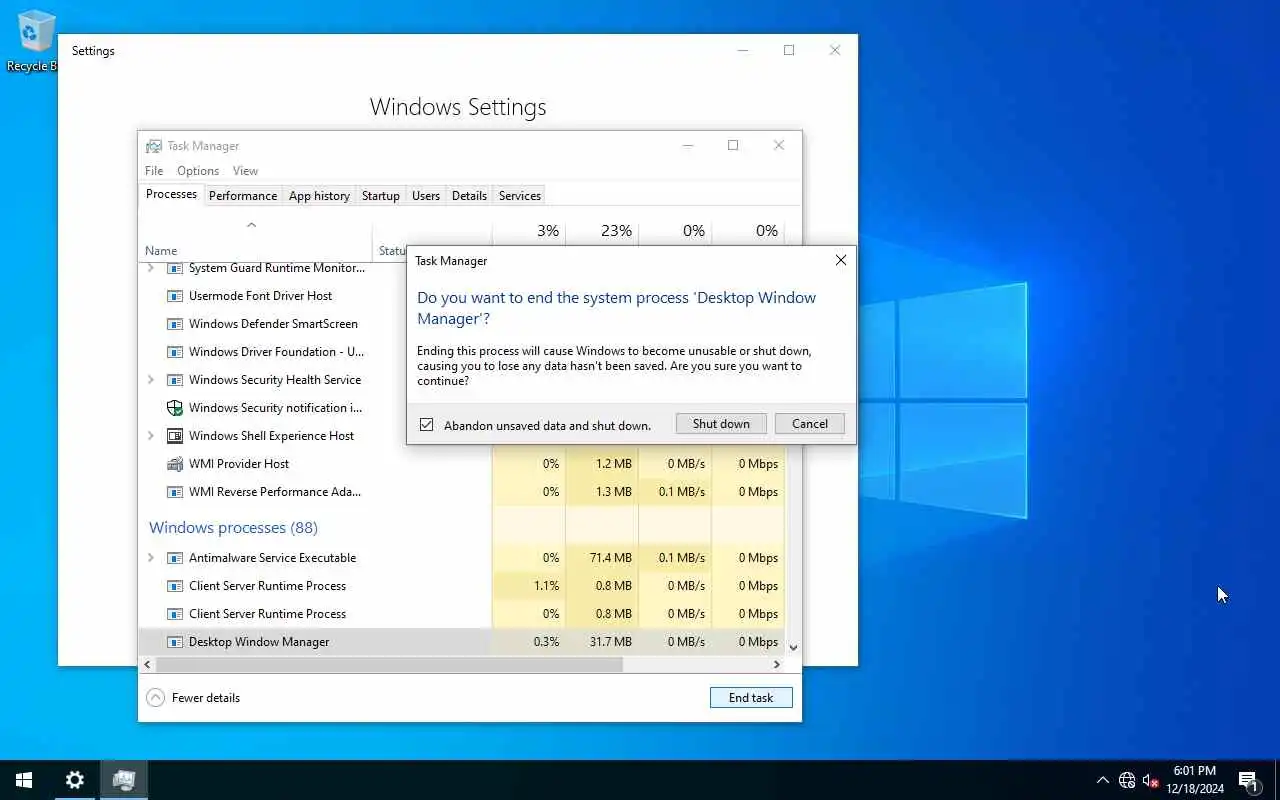The height and width of the screenshot is (800, 1280).
Task: Click 71.4 MB memory value for Antimalware
Action: 610,558
